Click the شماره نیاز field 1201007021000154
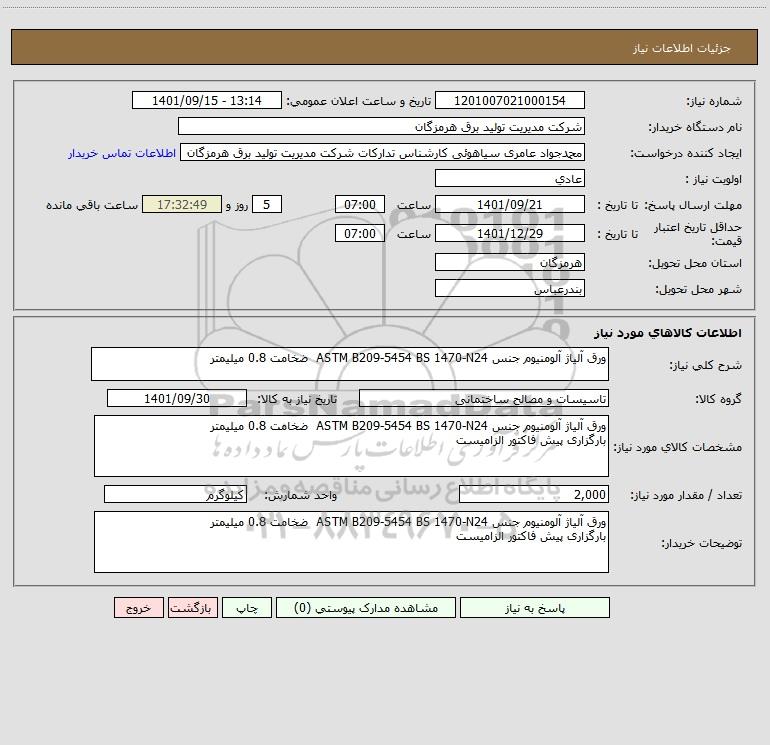Image resolution: width=770 pixels, height=745 pixels. (x=510, y=100)
